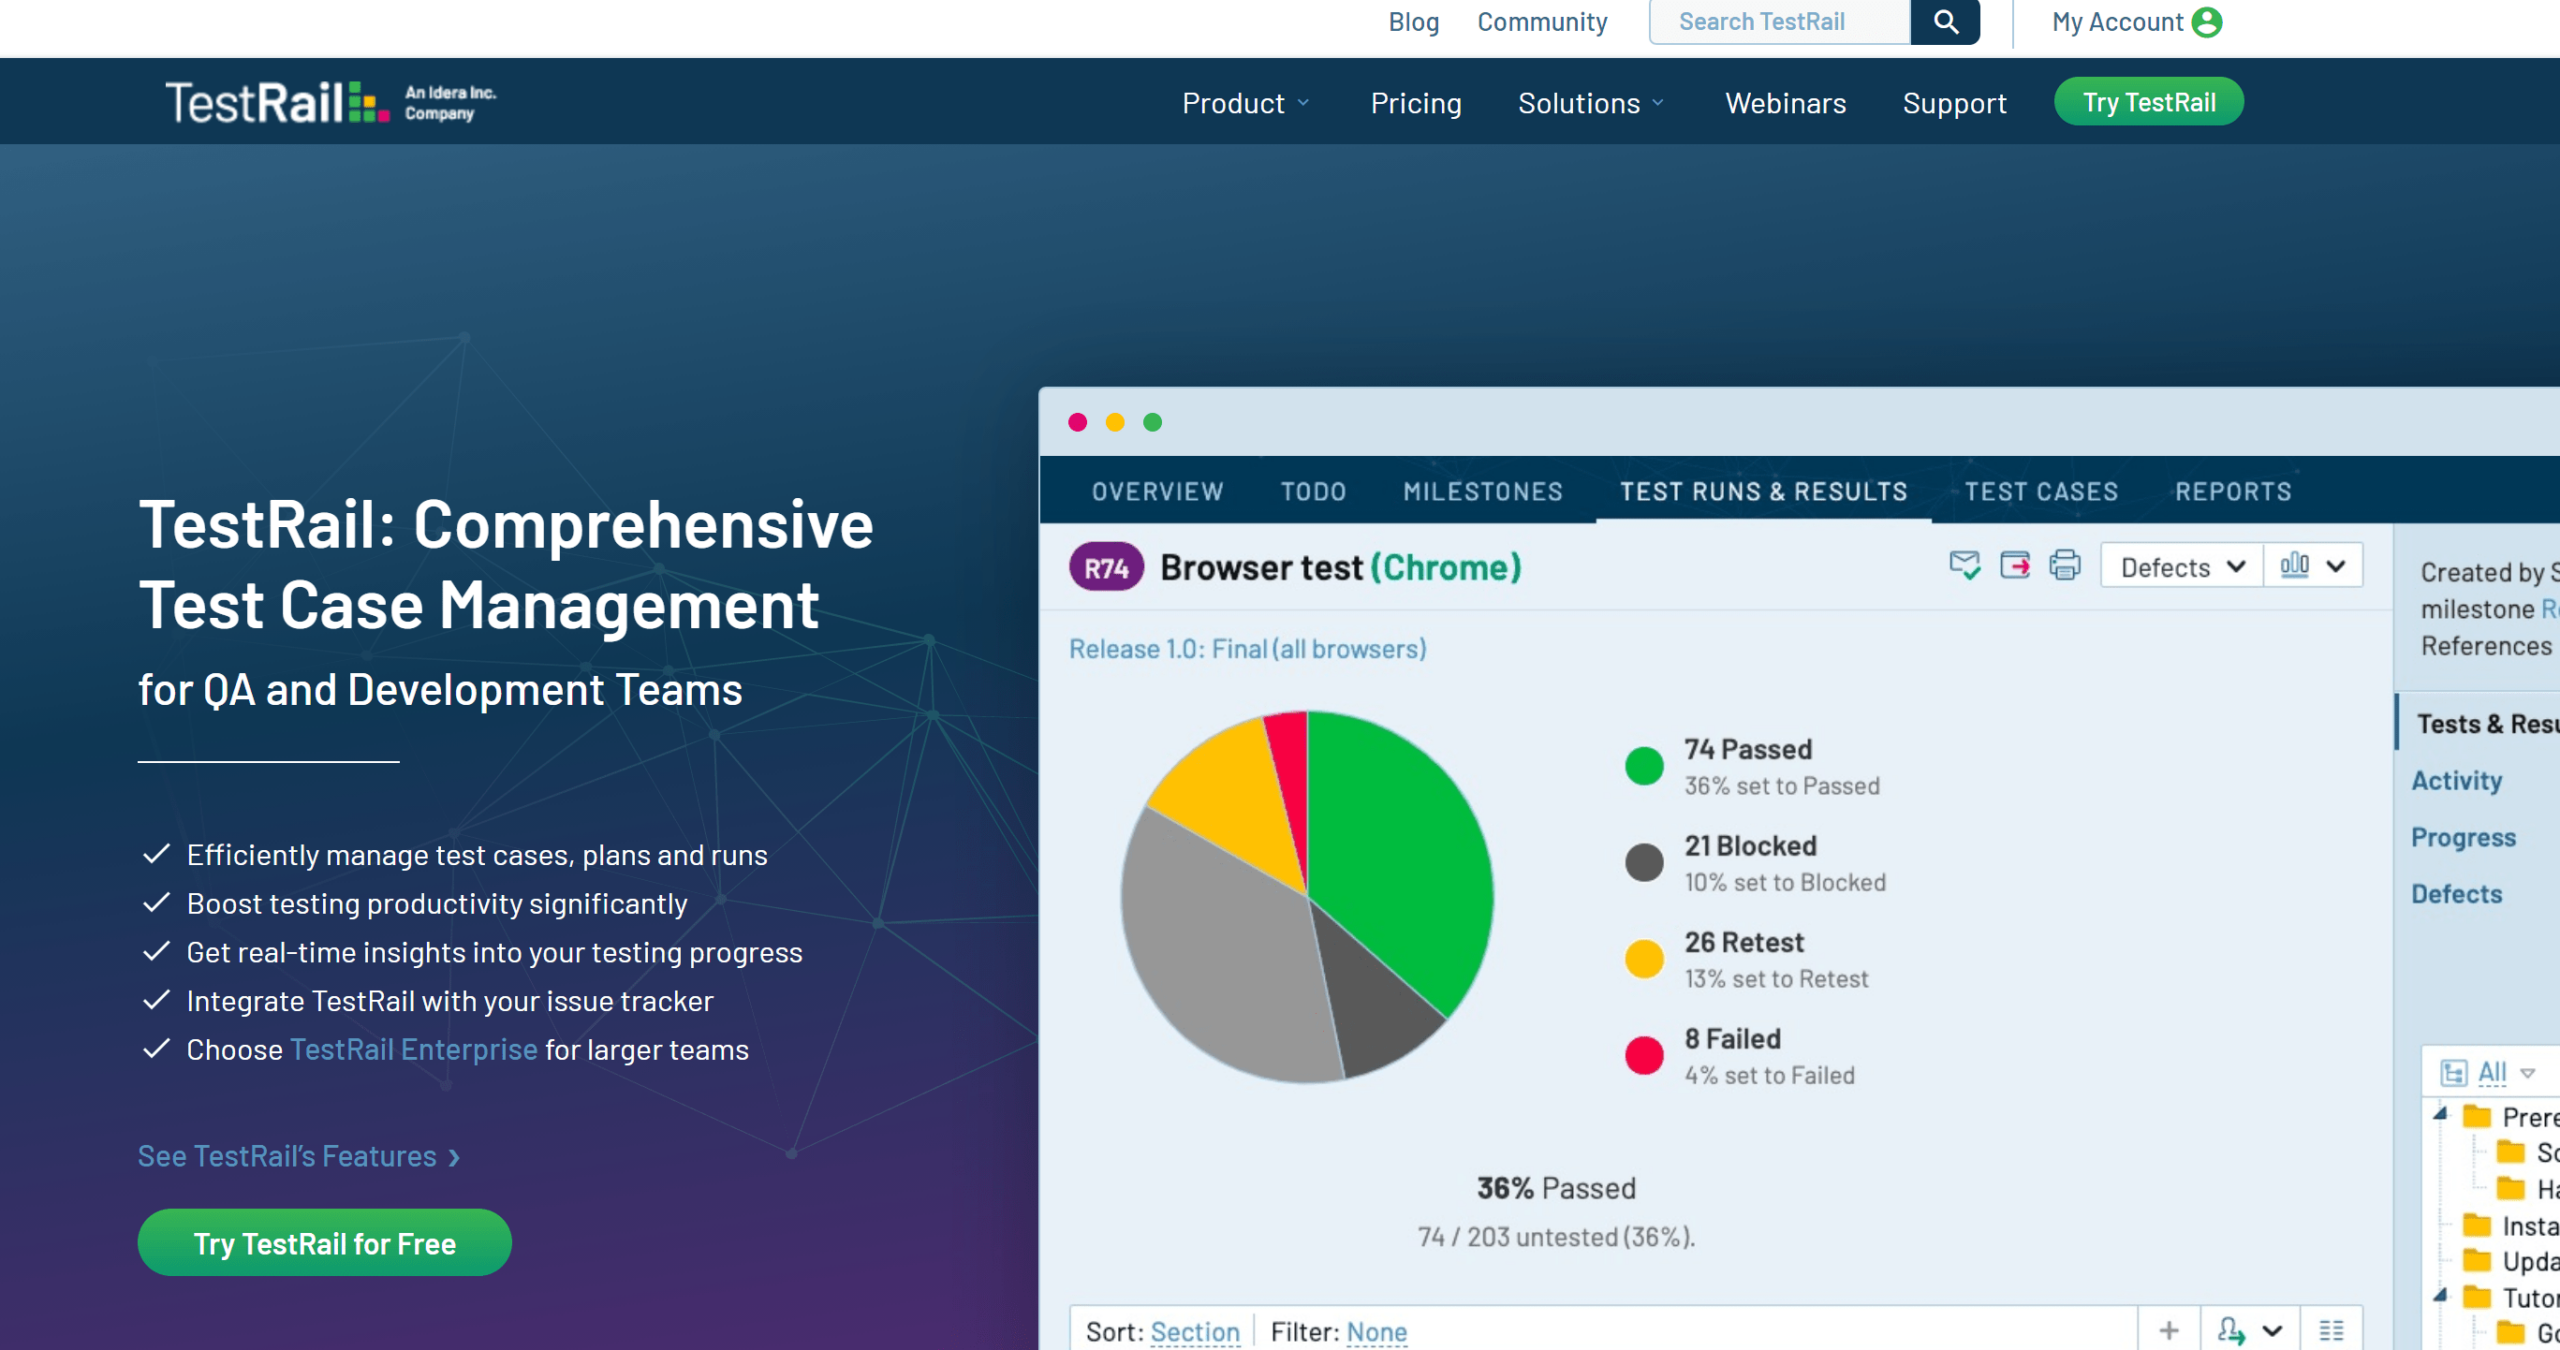Open the Product dropdown menu
Screen dimensions: 2560x1350
[x=1245, y=103]
